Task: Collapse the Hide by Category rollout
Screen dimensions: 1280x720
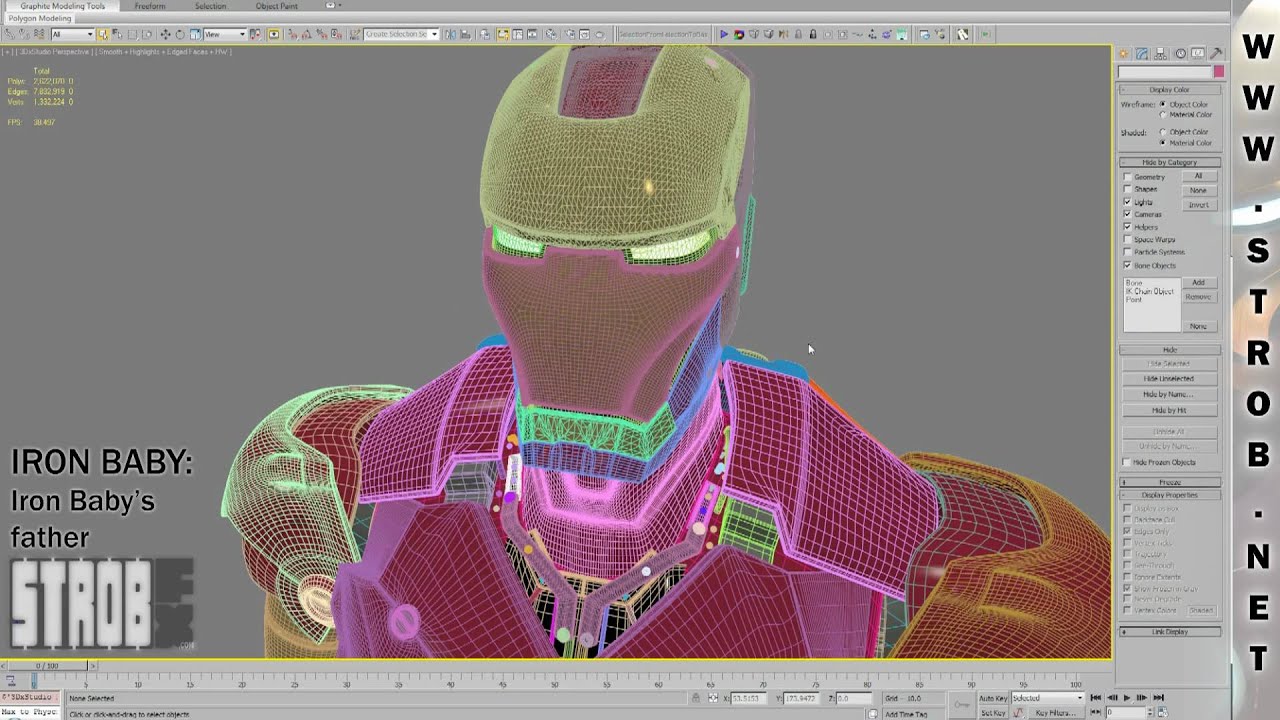Action: coord(1169,162)
